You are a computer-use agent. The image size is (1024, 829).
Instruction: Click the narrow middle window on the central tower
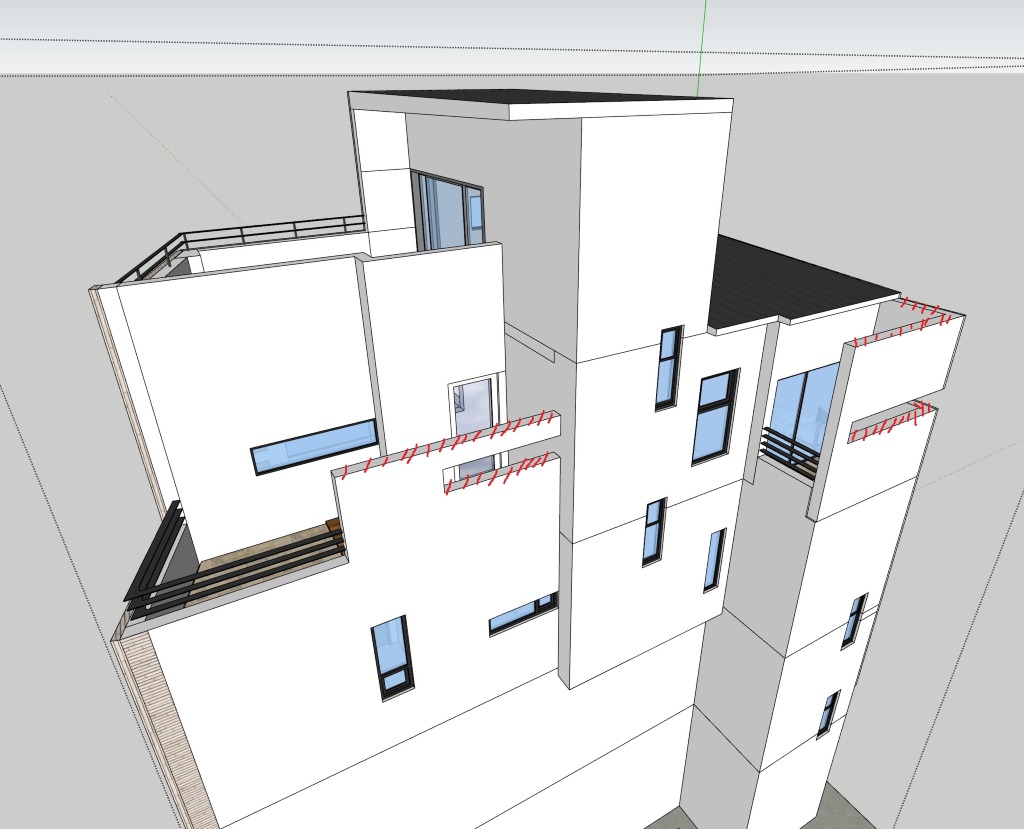click(x=653, y=530)
